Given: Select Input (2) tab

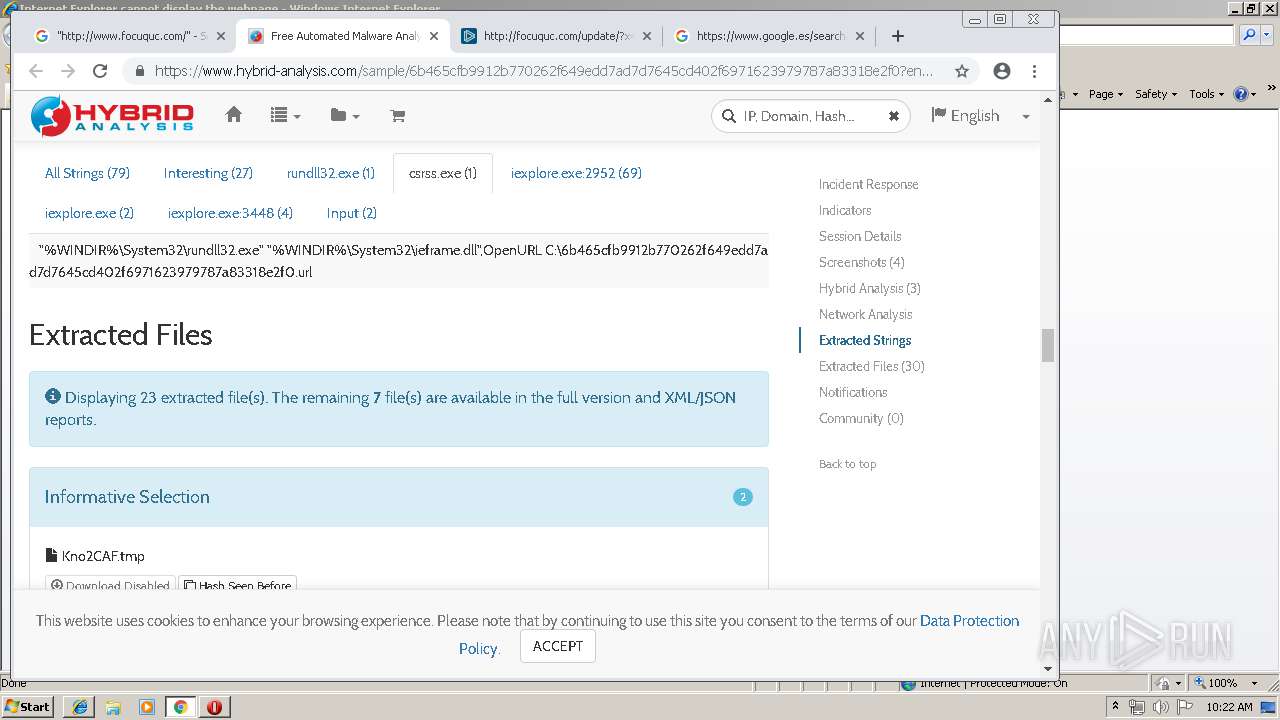Looking at the screenshot, I should coord(352,213).
